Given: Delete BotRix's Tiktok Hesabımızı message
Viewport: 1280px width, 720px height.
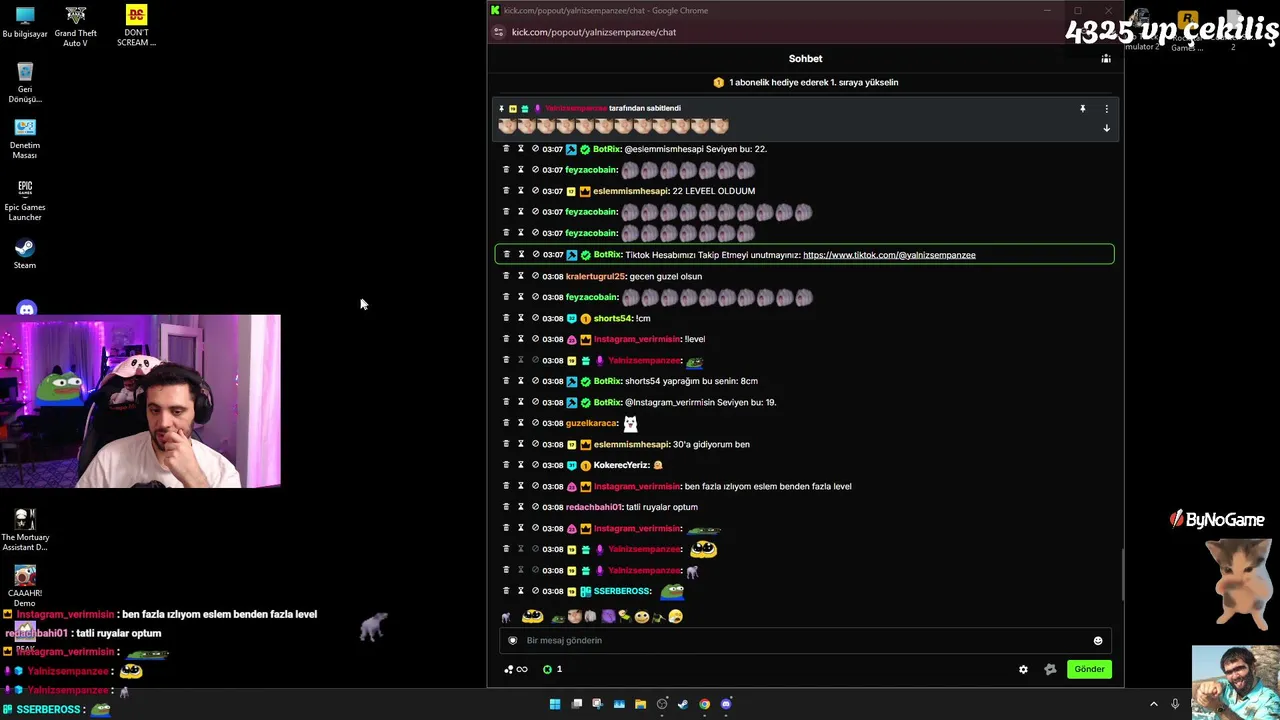Looking at the screenshot, I should (x=506, y=255).
